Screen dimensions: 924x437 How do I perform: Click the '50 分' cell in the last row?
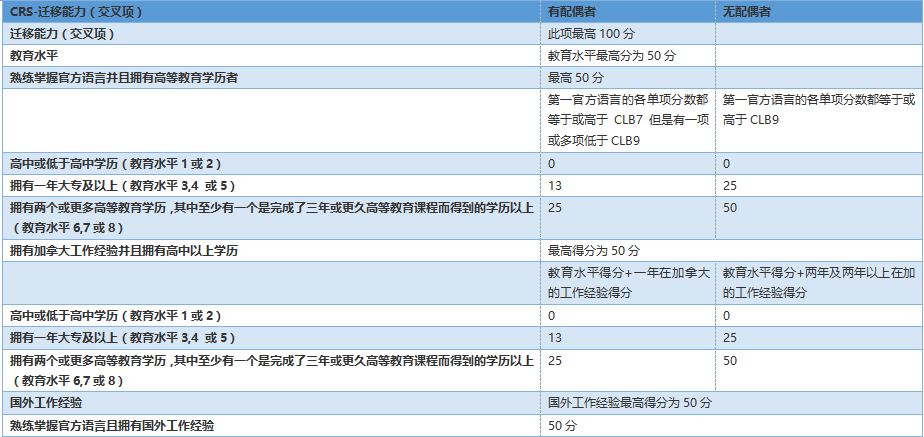(563, 425)
